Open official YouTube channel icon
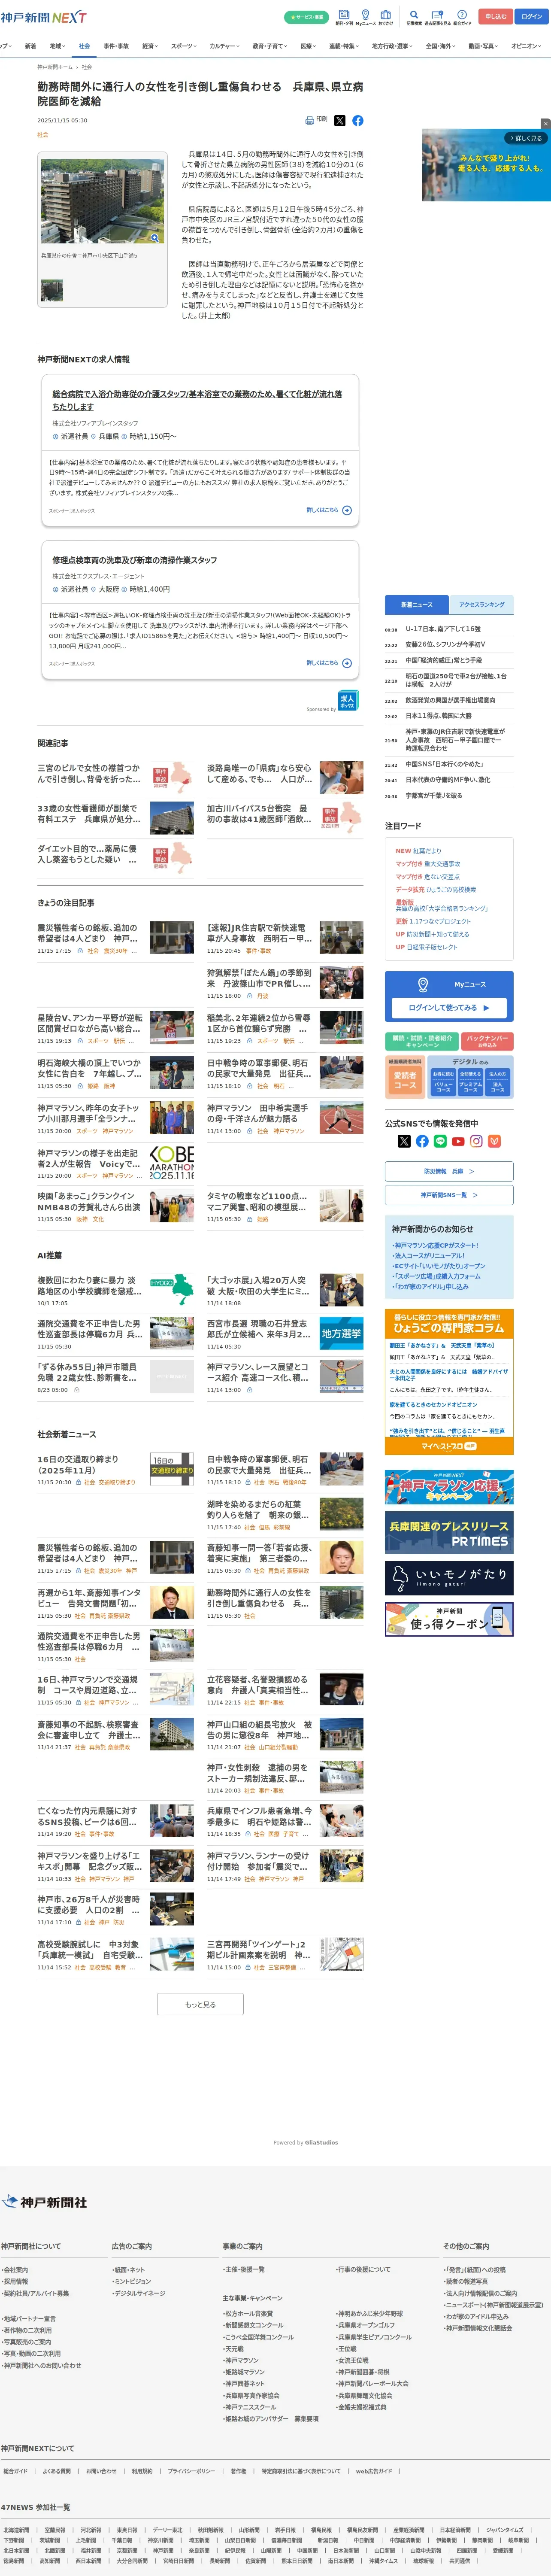 [x=458, y=1141]
